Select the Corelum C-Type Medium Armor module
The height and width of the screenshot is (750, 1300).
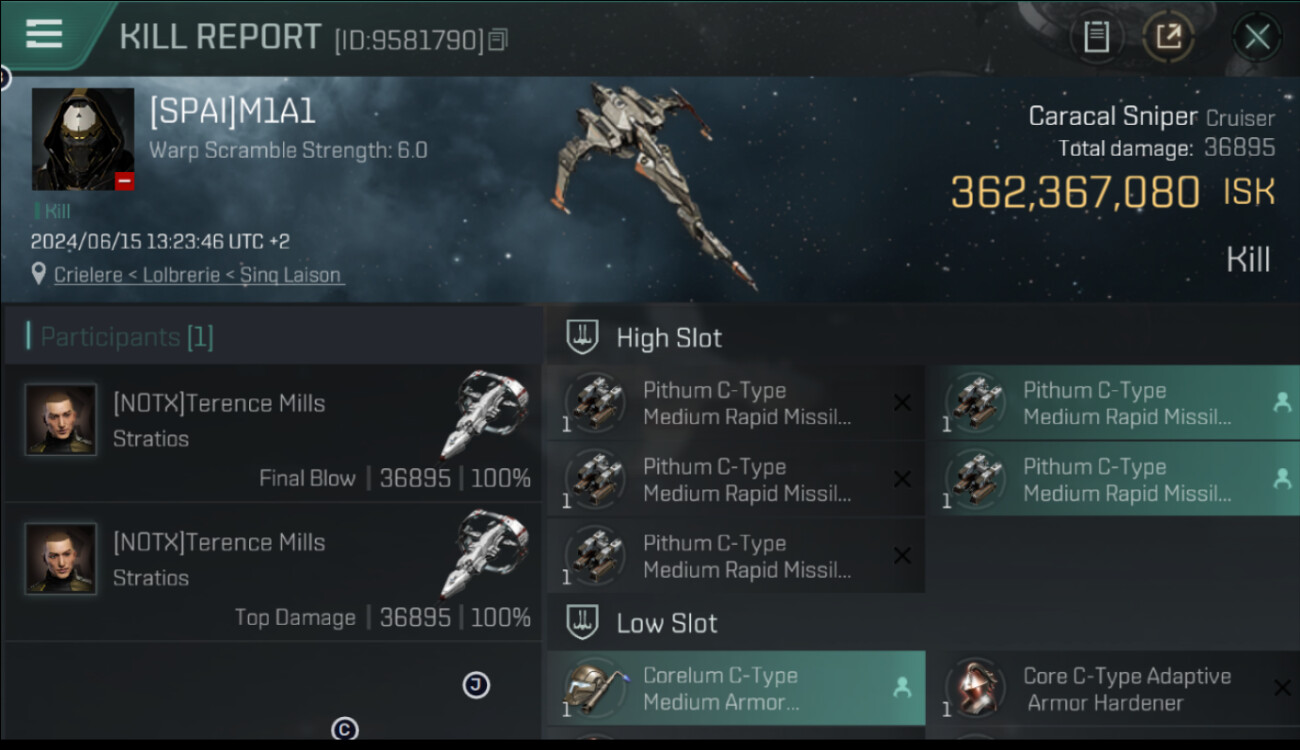click(735, 688)
